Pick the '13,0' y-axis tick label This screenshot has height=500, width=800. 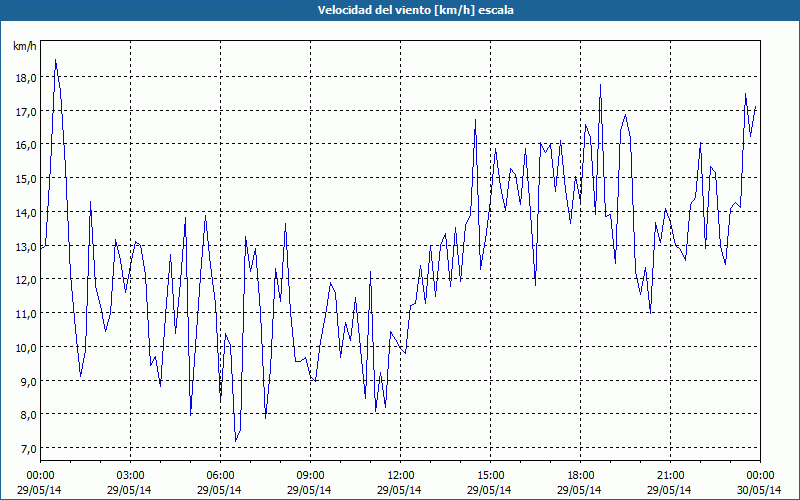point(26,246)
